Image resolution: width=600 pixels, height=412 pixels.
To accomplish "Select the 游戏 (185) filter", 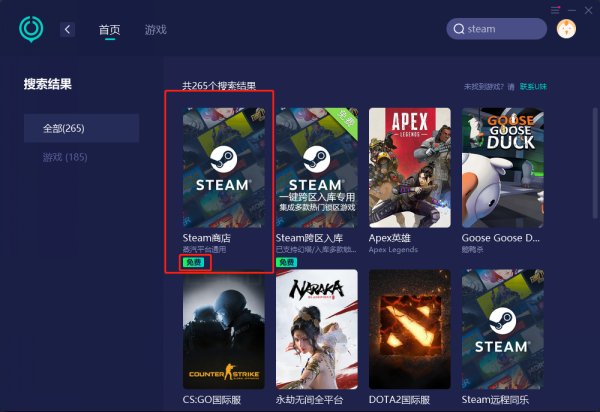I will [65, 157].
